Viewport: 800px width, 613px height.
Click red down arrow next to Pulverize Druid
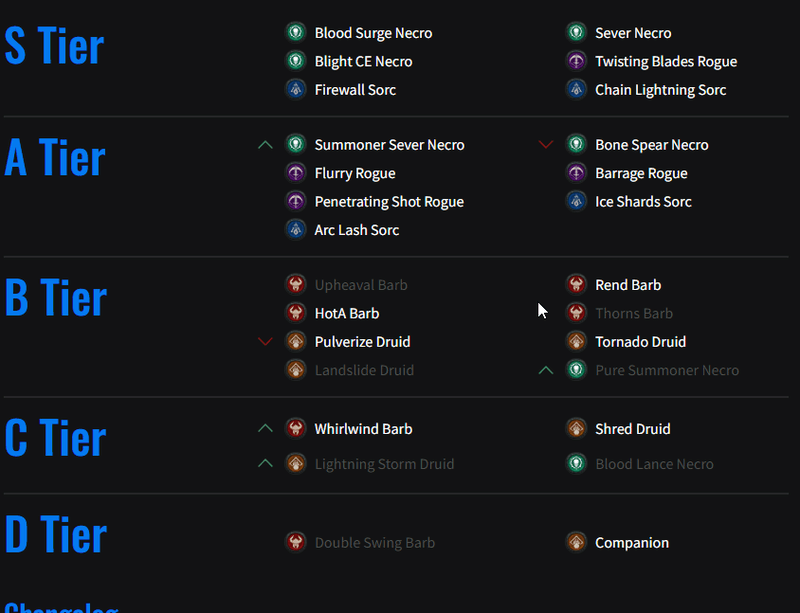[x=265, y=341]
